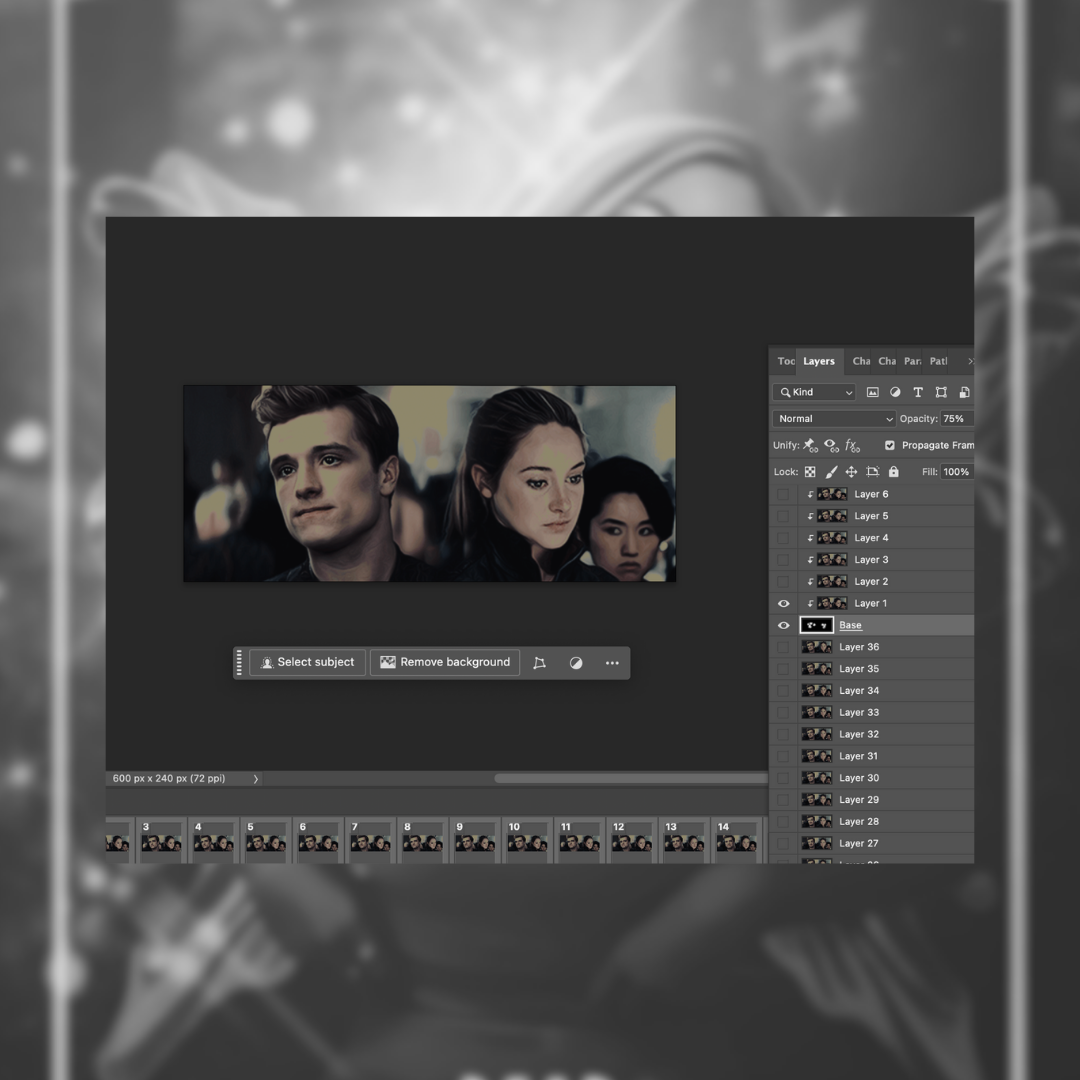Filter layers by pixel layers icon
Image resolution: width=1080 pixels, height=1080 pixels.
point(872,392)
